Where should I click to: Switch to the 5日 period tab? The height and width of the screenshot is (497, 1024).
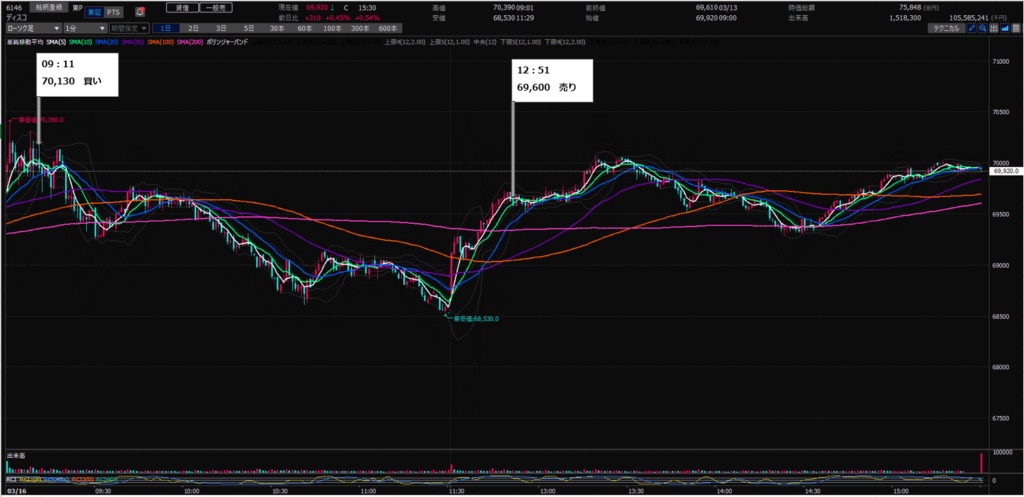(248, 29)
